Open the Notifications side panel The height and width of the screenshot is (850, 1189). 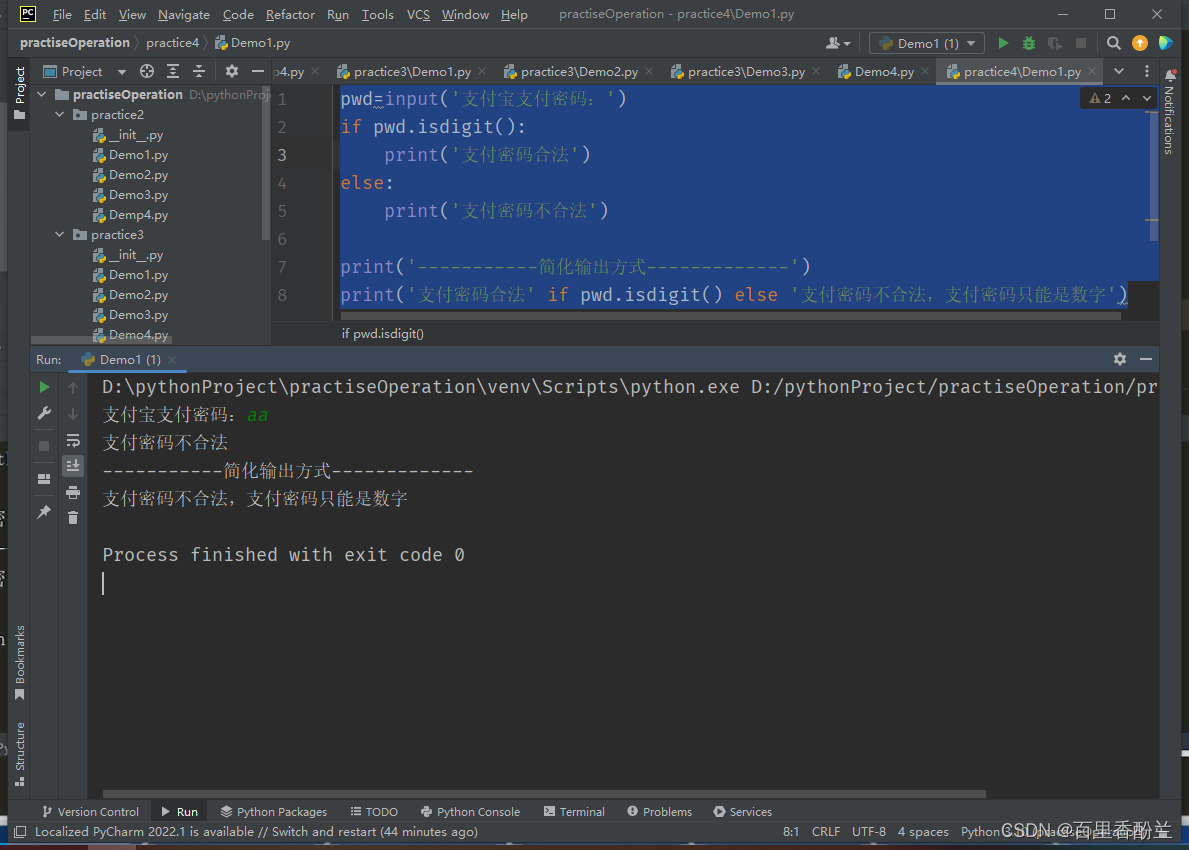point(1169,111)
